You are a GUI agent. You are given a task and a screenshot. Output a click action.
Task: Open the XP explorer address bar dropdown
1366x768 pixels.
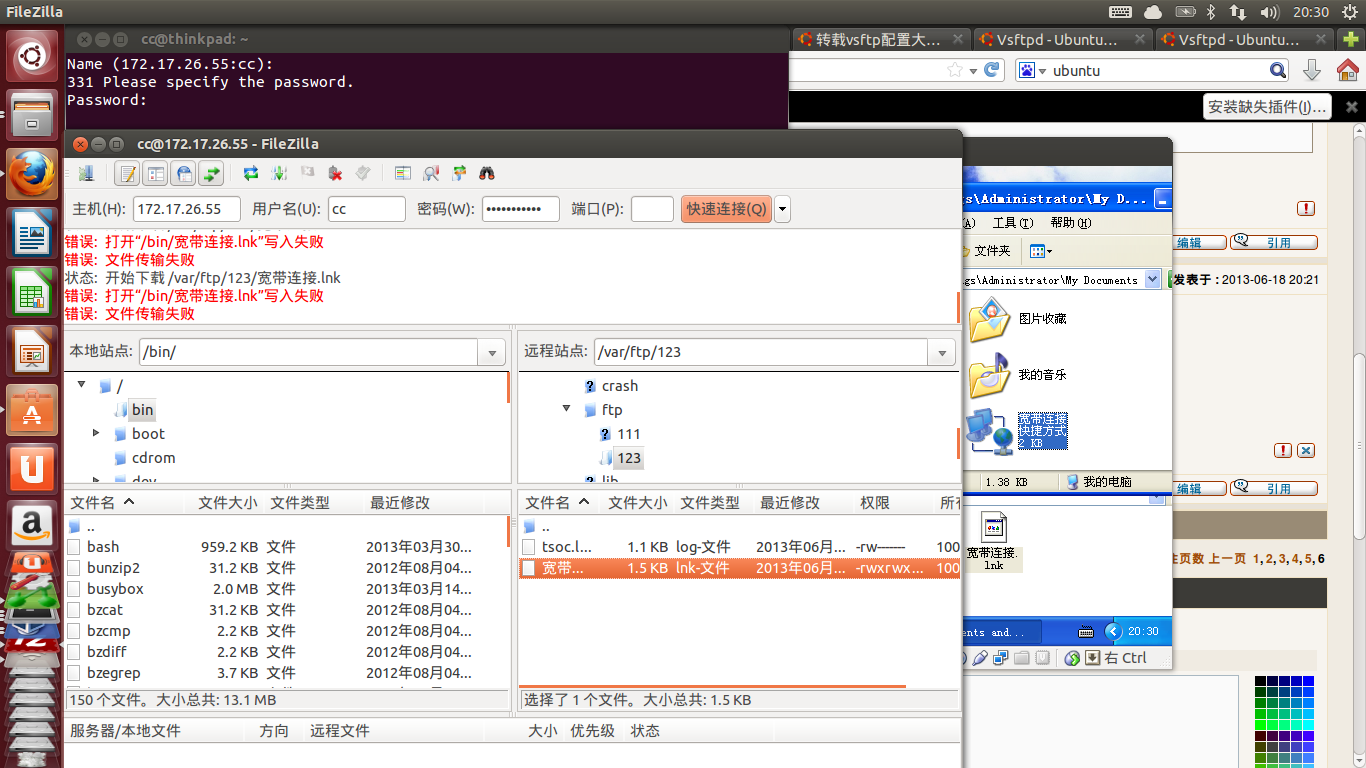(1153, 280)
